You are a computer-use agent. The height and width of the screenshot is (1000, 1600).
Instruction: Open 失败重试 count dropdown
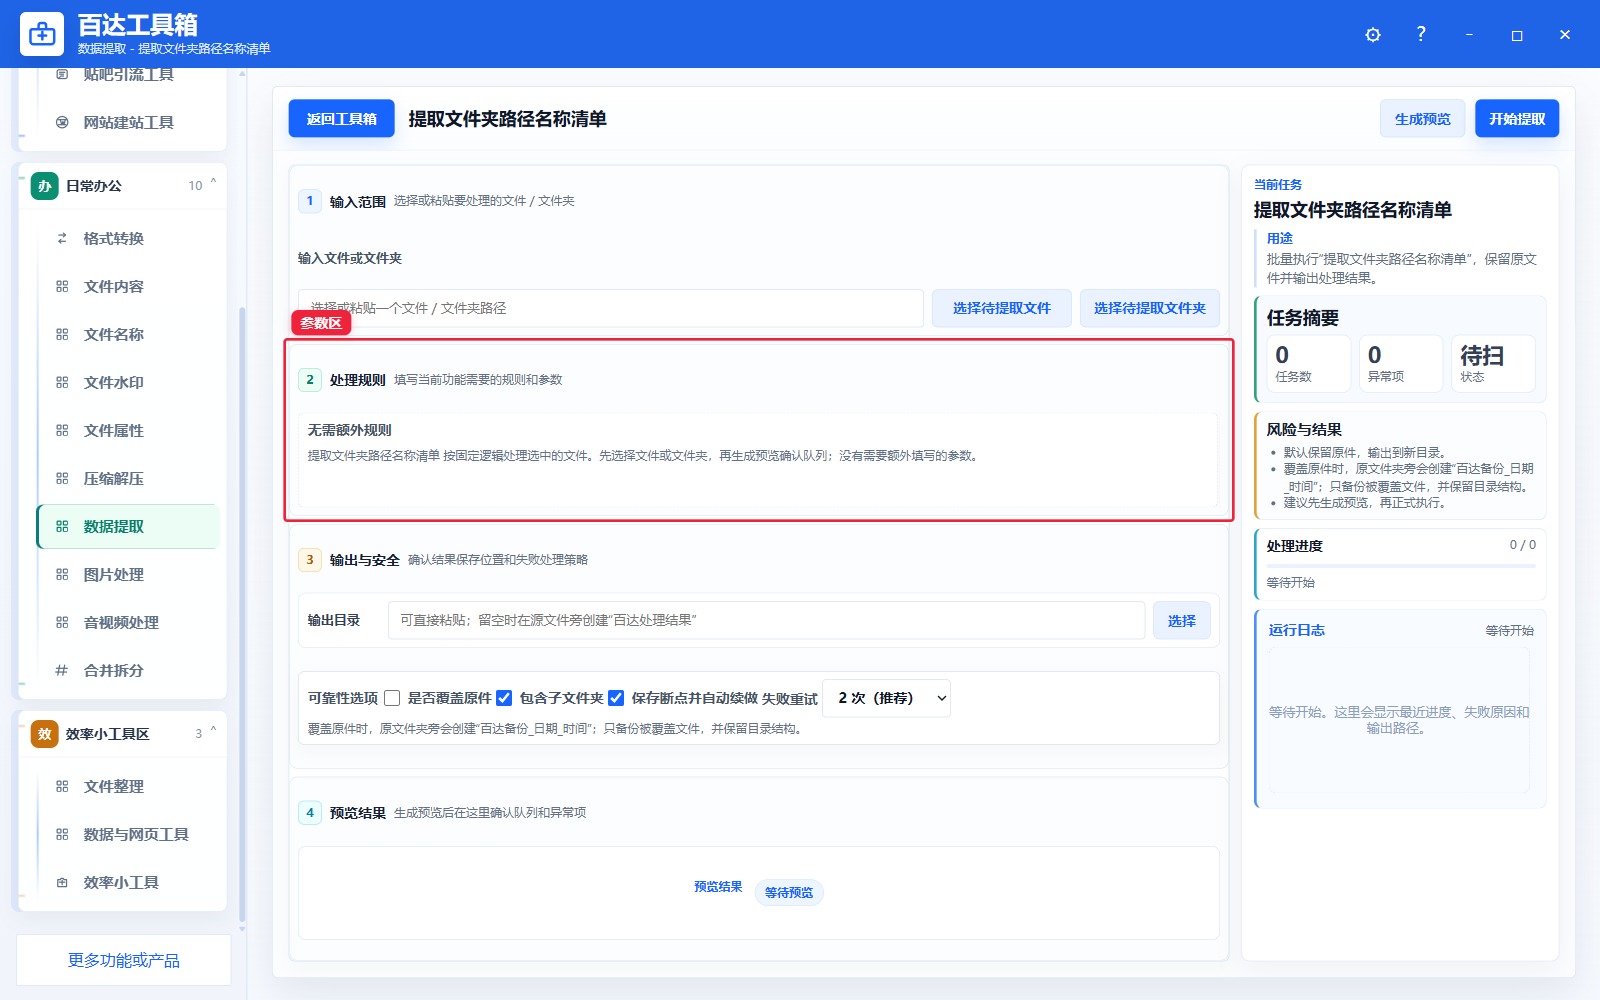[886, 698]
